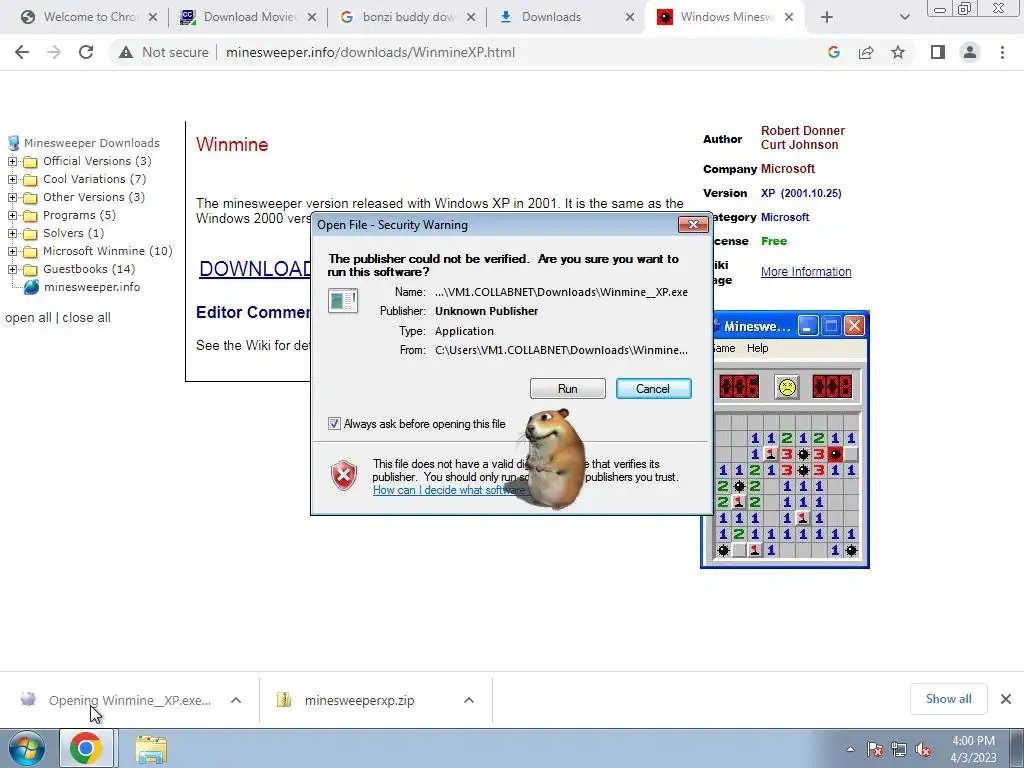This screenshot has height=768, width=1024.
Task: Expand Official Versions (3) folder
Action: [x=12, y=161]
